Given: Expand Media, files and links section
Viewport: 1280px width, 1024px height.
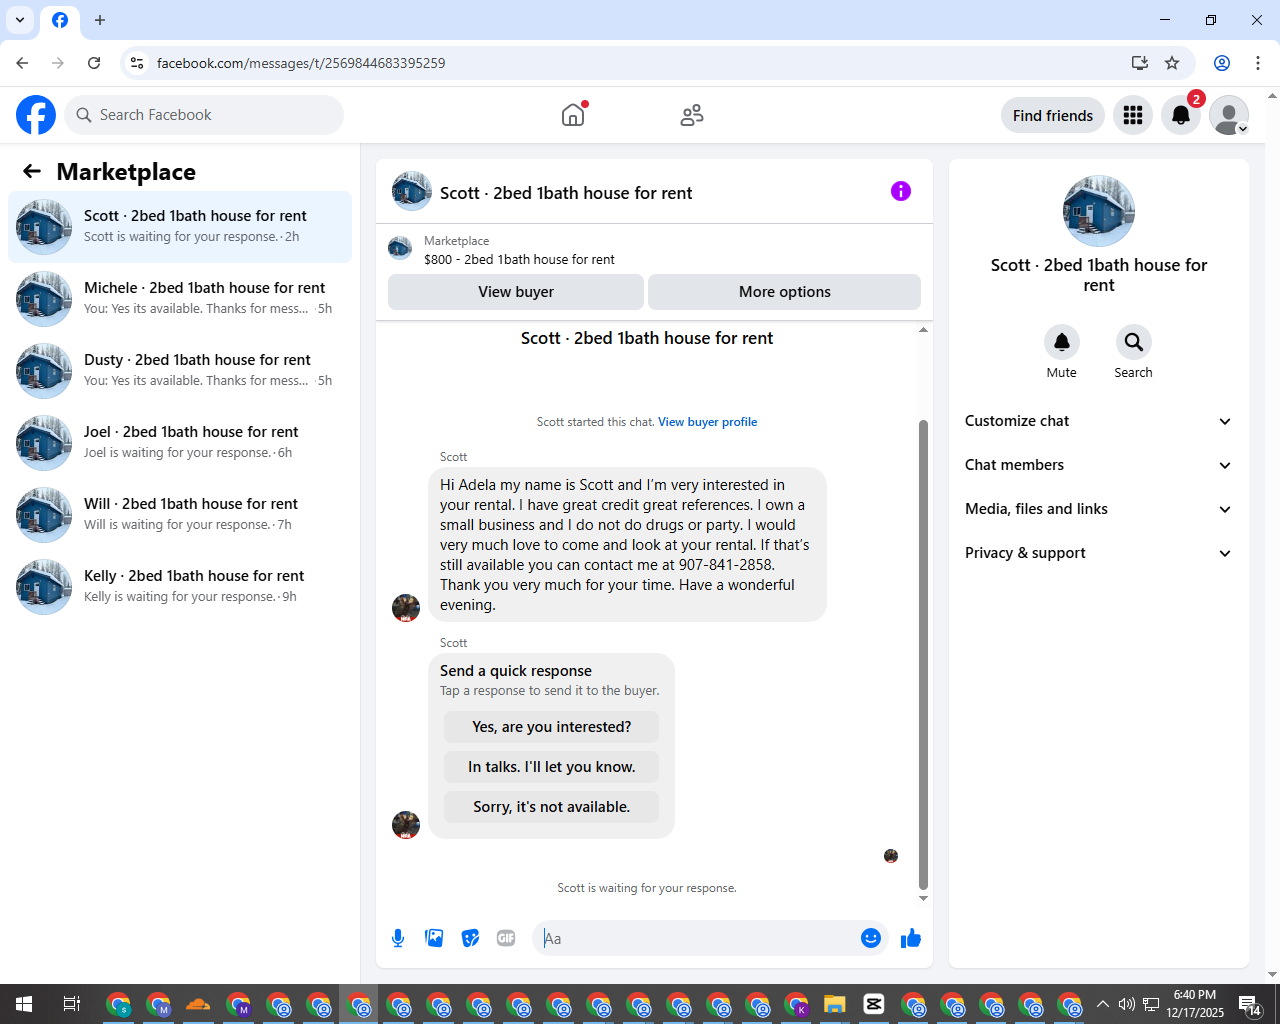Looking at the screenshot, I should (x=1098, y=509).
